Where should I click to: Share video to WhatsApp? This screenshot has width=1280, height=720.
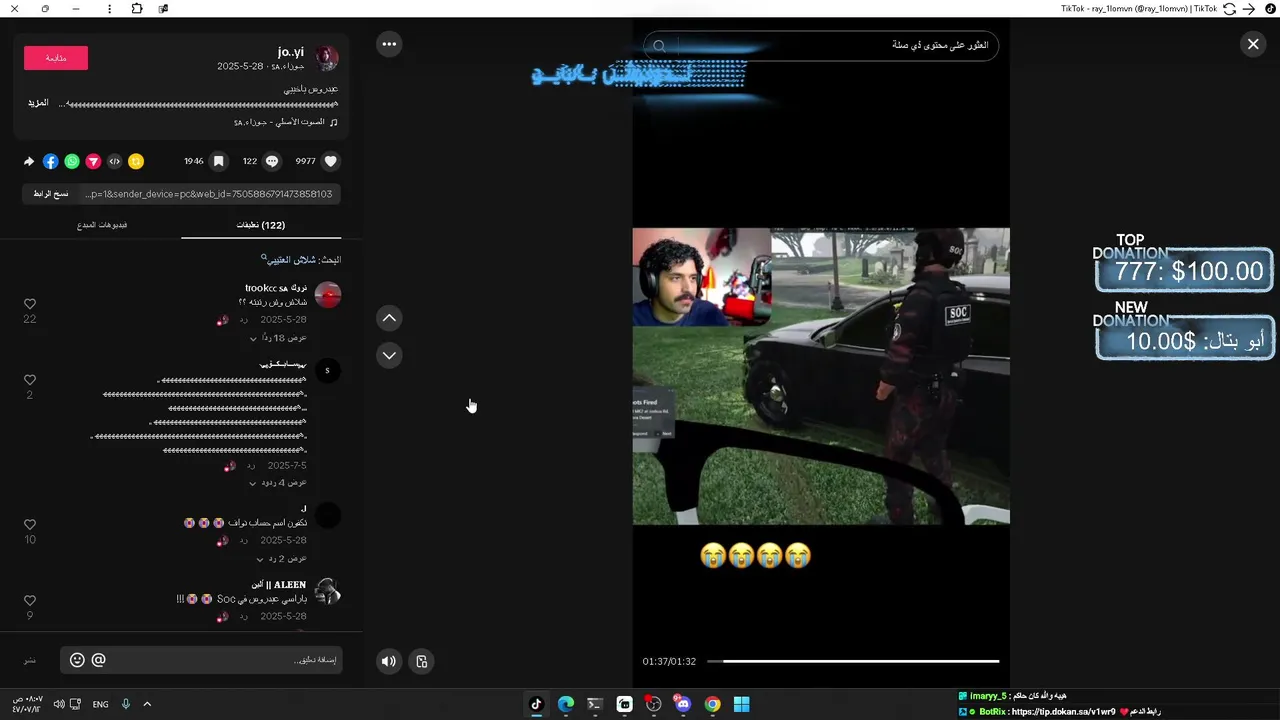[x=72, y=161]
